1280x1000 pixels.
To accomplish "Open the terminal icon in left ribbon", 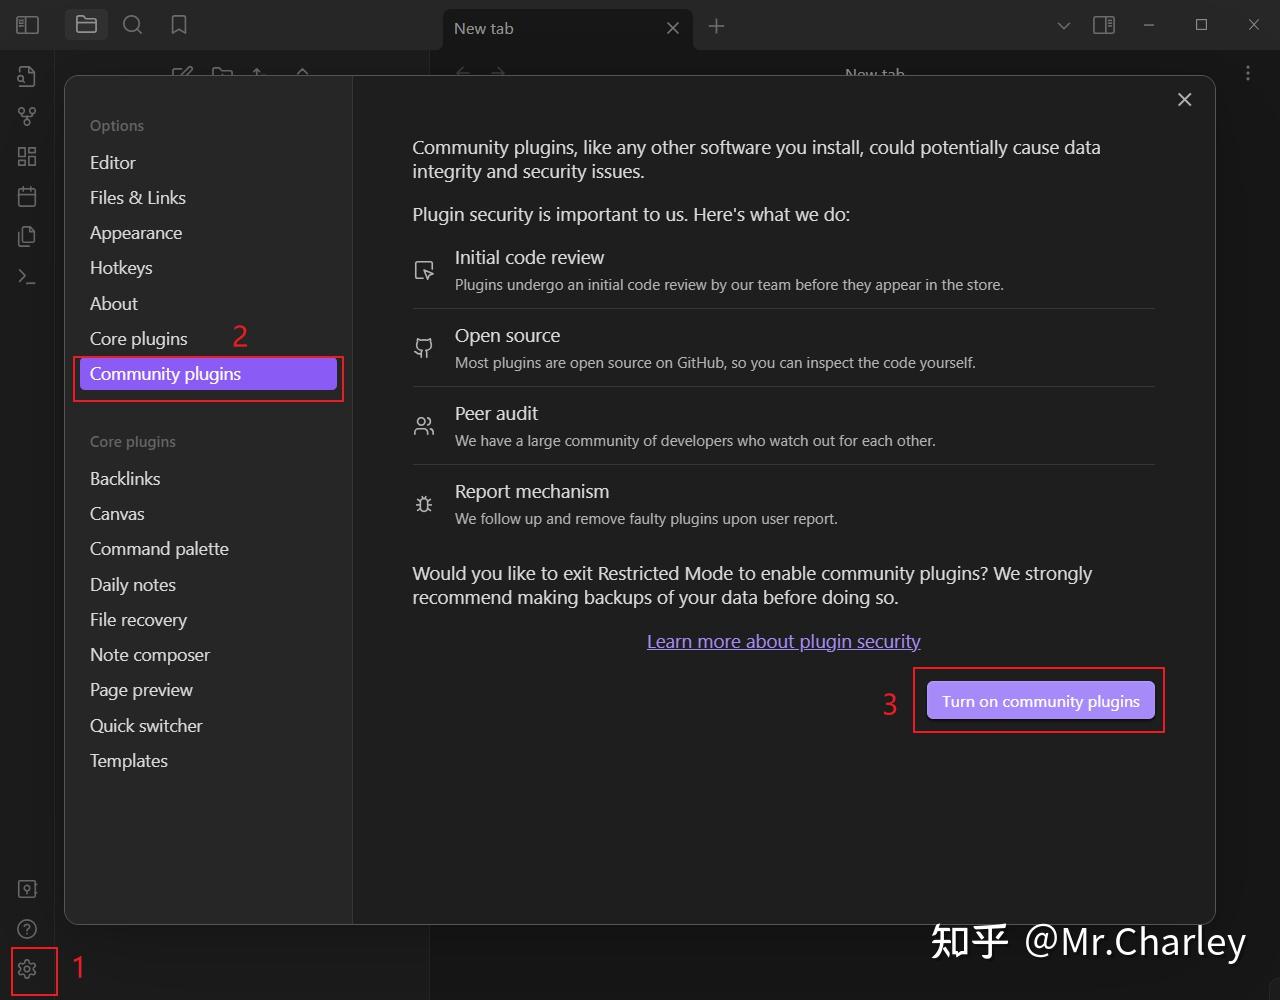I will 27,276.
